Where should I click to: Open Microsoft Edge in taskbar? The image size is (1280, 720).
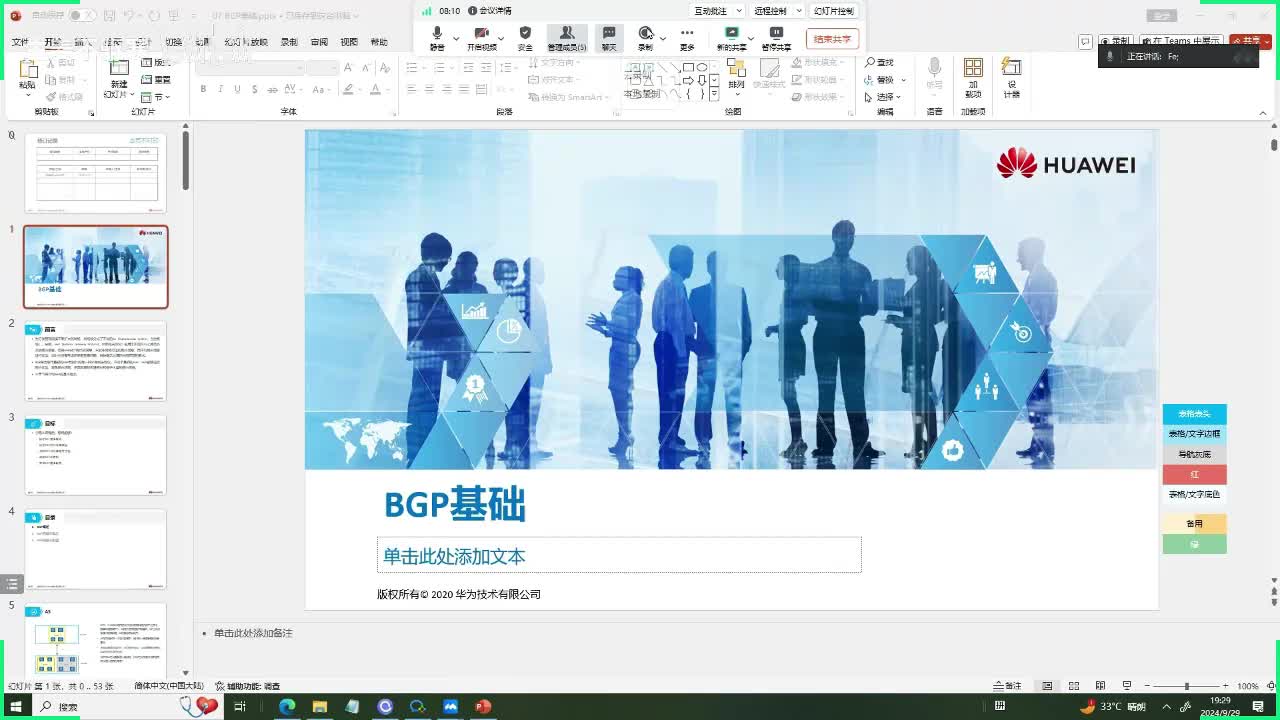tap(287, 706)
